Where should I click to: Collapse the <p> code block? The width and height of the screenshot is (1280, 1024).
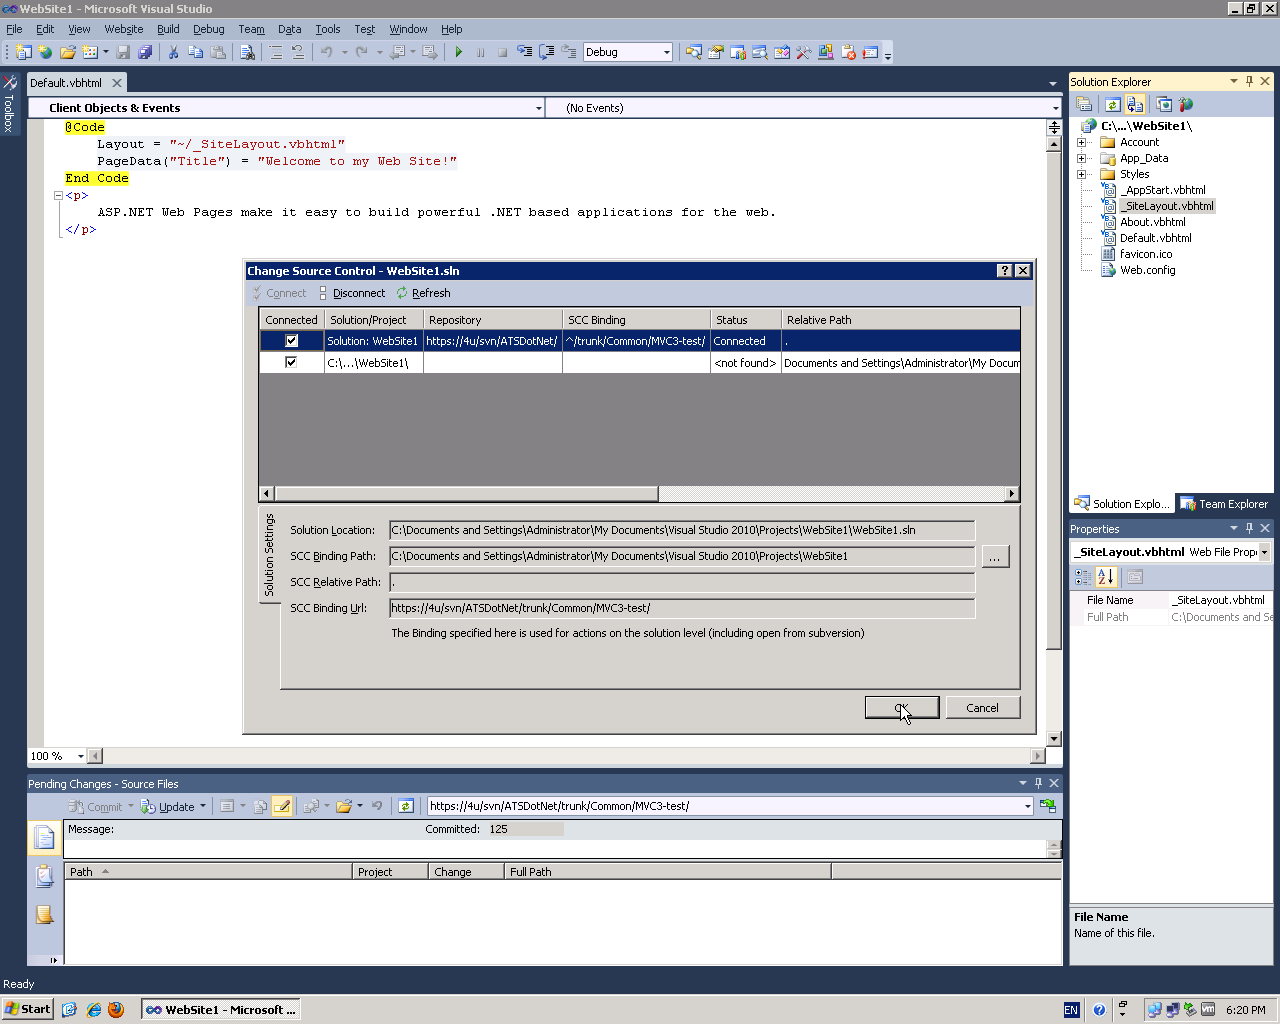pos(58,196)
